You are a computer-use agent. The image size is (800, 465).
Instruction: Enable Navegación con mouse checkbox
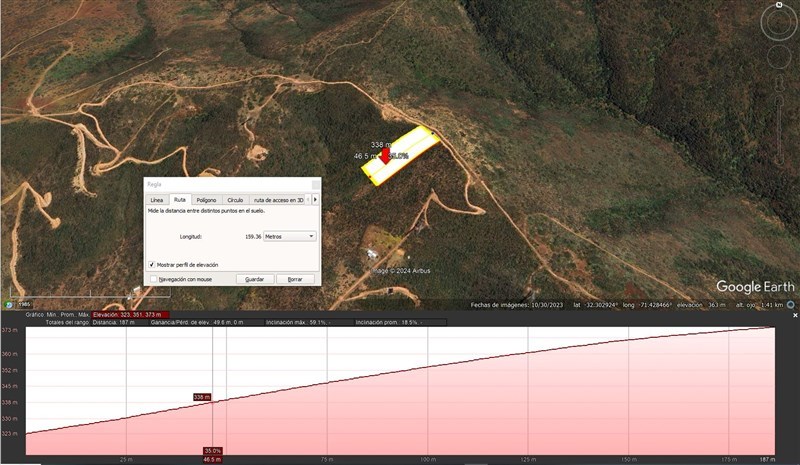pos(152,279)
